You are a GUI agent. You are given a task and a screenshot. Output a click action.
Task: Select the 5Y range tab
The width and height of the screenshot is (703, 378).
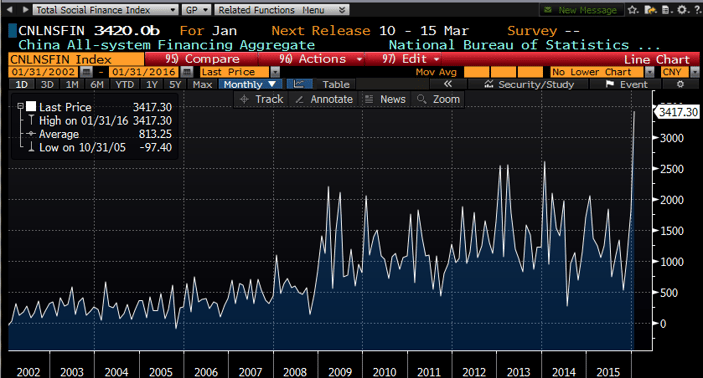175,84
